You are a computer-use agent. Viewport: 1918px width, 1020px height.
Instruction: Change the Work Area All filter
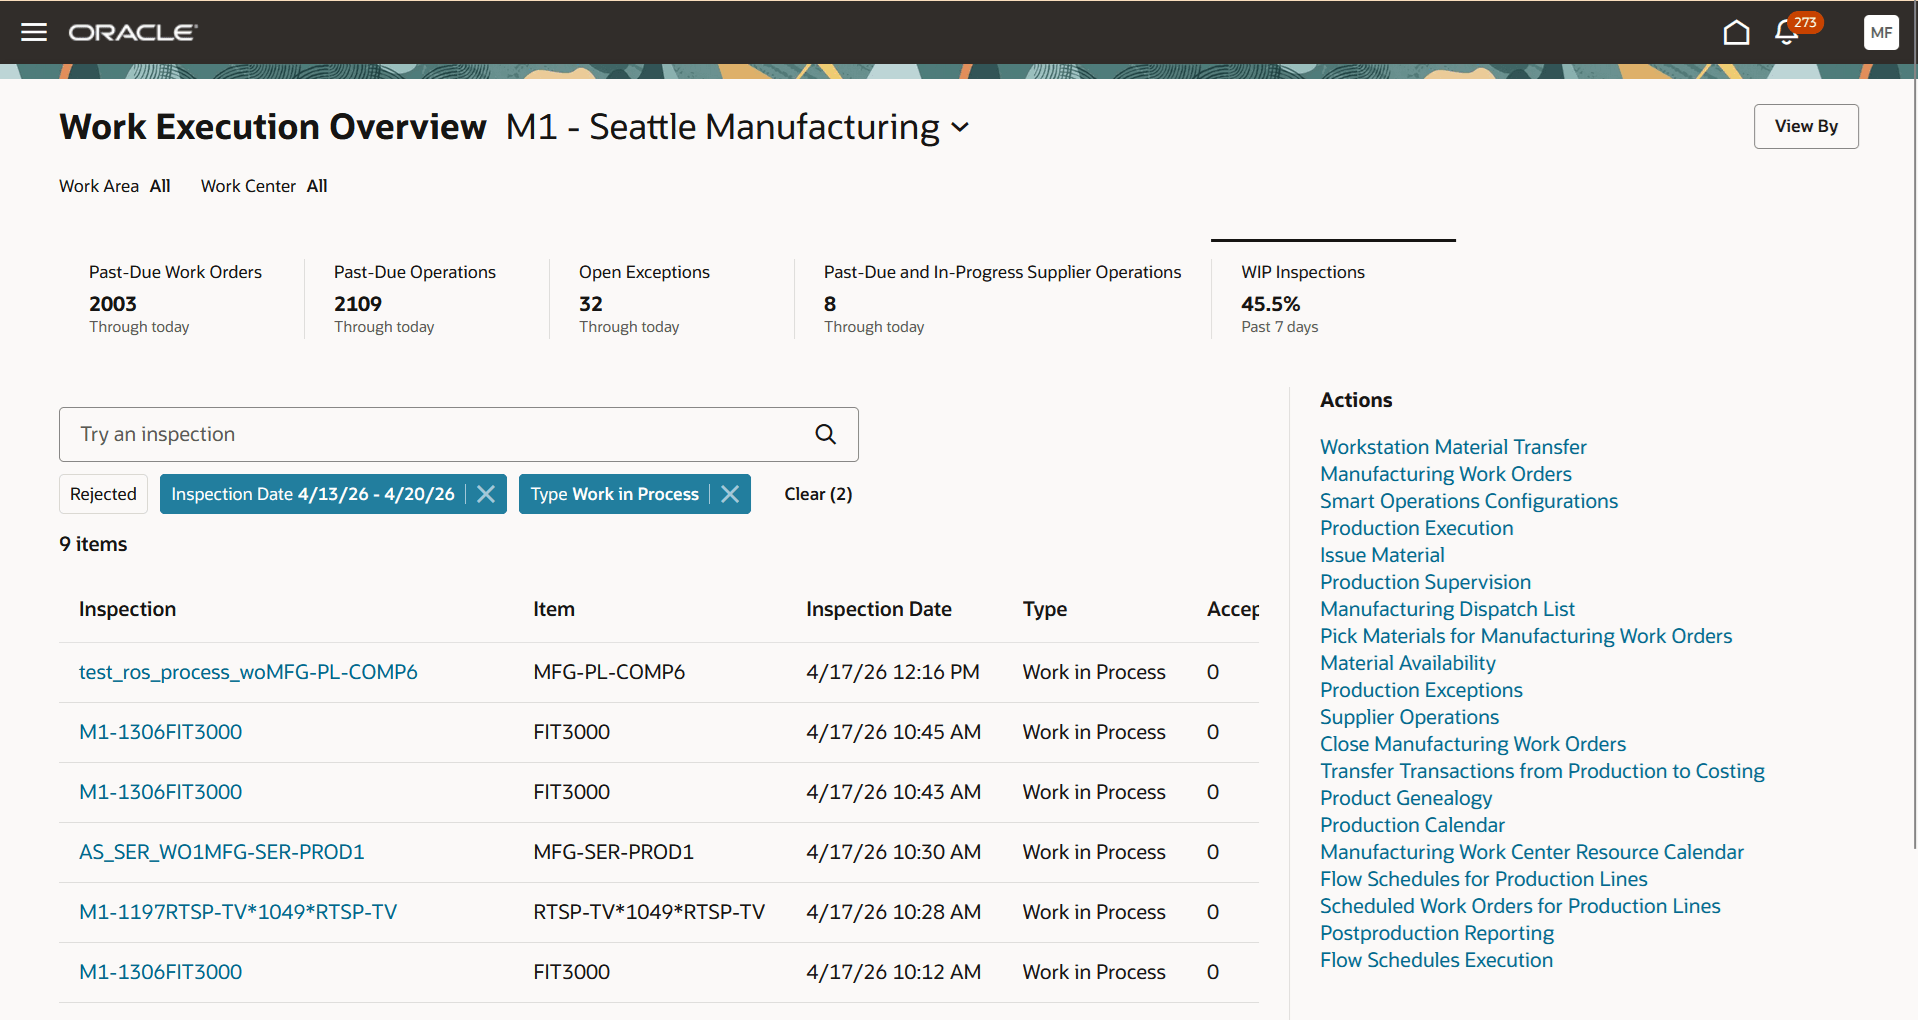pyautogui.click(x=115, y=186)
